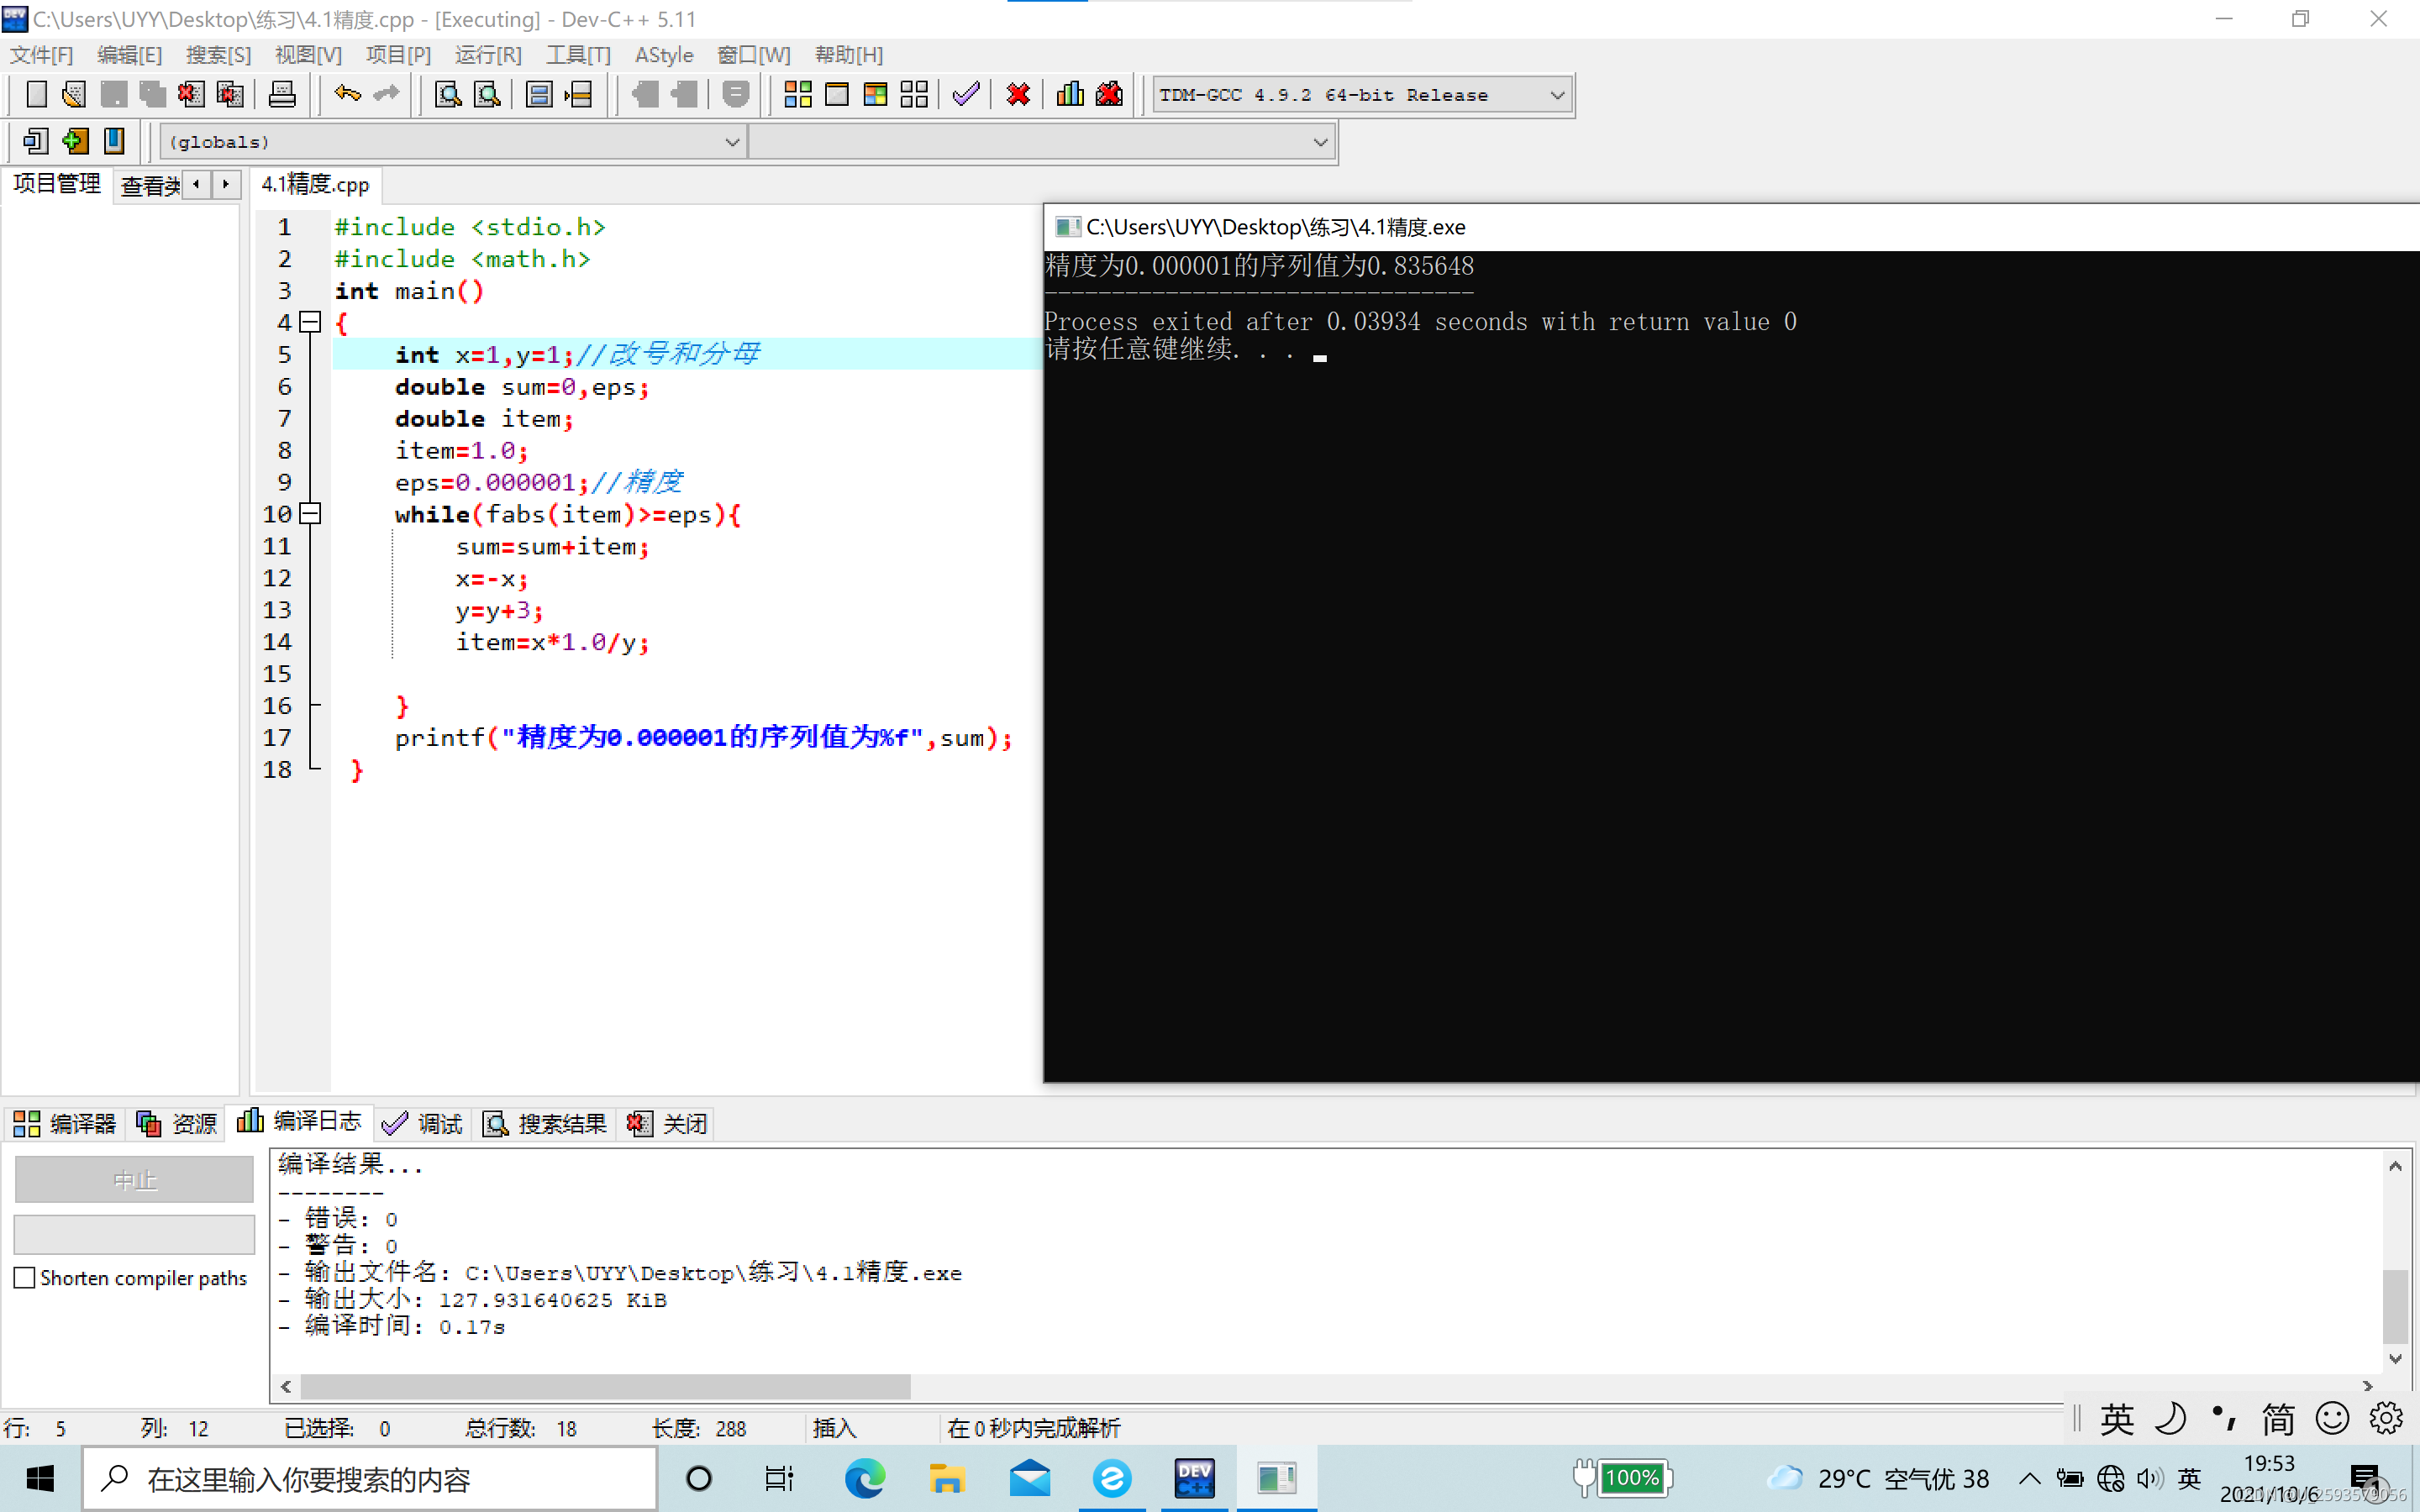Viewport: 2420px width, 1512px height.
Task: Click the Debug checkmark icon
Action: point(966,95)
